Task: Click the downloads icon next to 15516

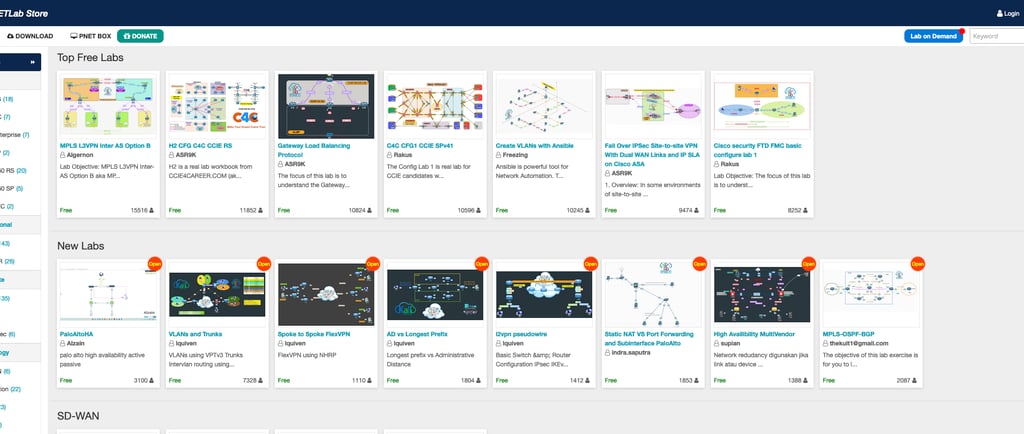Action: (x=152, y=210)
